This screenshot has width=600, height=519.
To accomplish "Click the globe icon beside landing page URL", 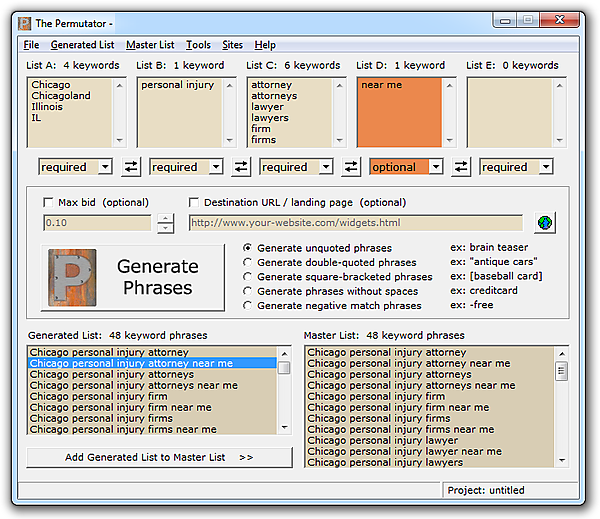I will pyautogui.click(x=545, y=223).
